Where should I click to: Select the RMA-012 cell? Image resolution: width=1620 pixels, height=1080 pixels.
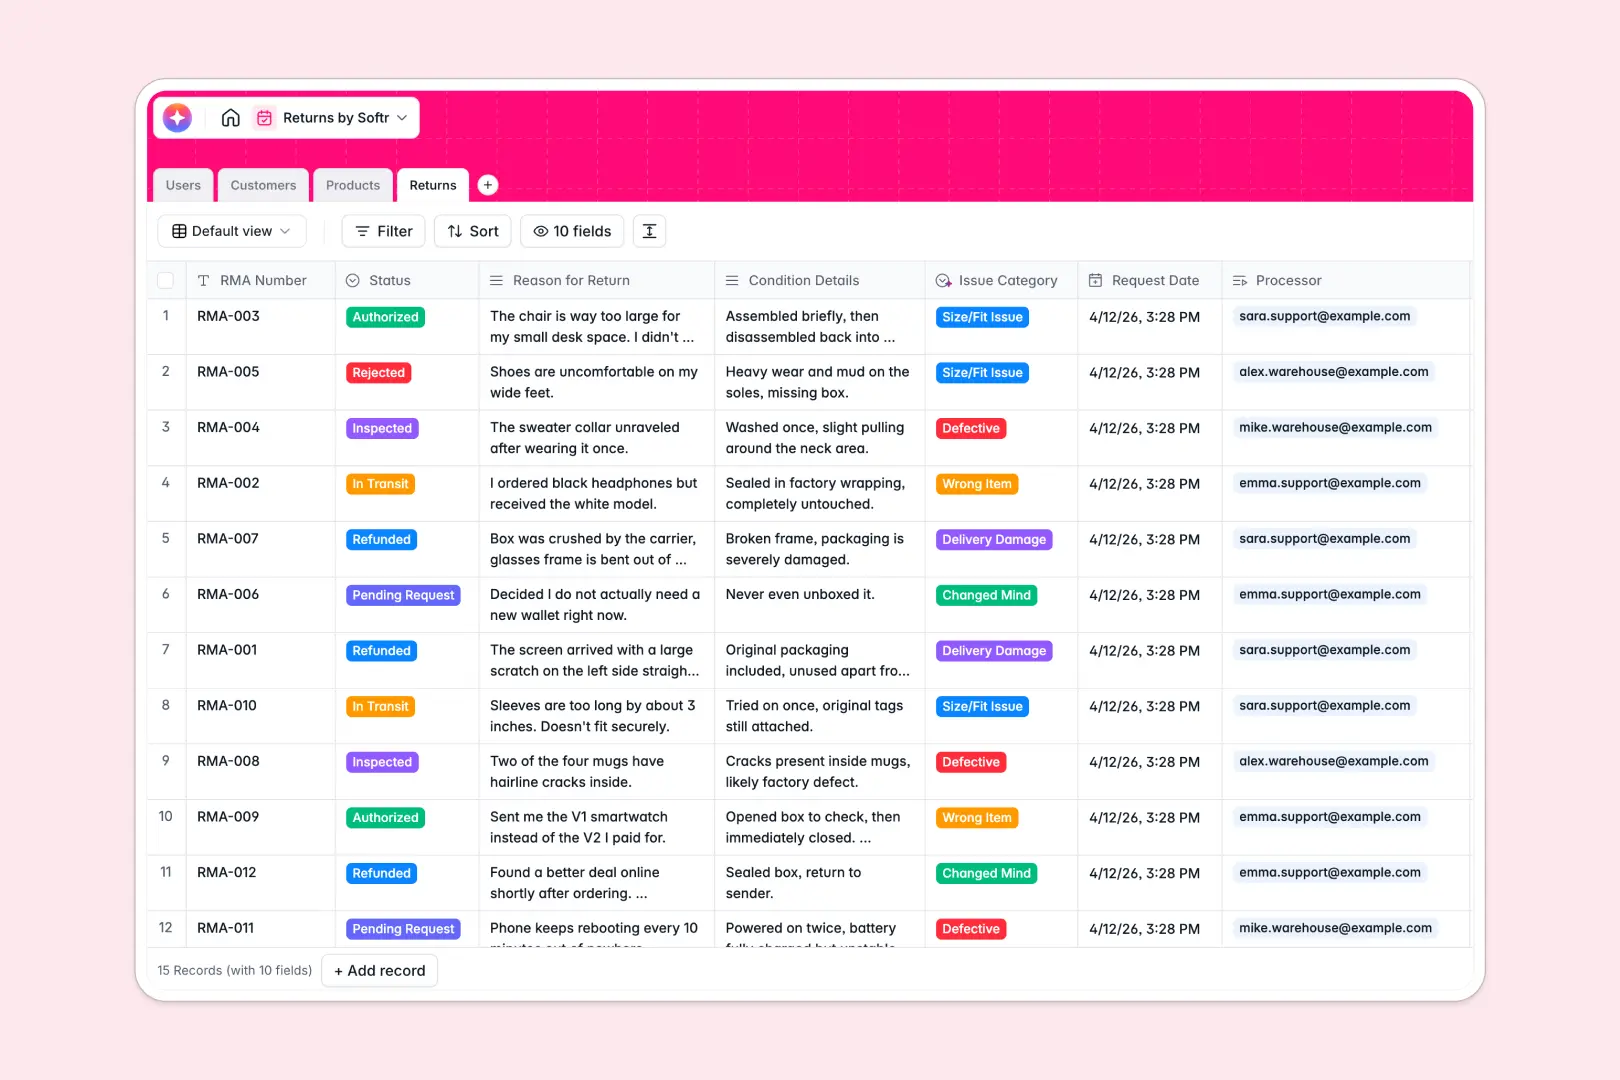point(260,883)
